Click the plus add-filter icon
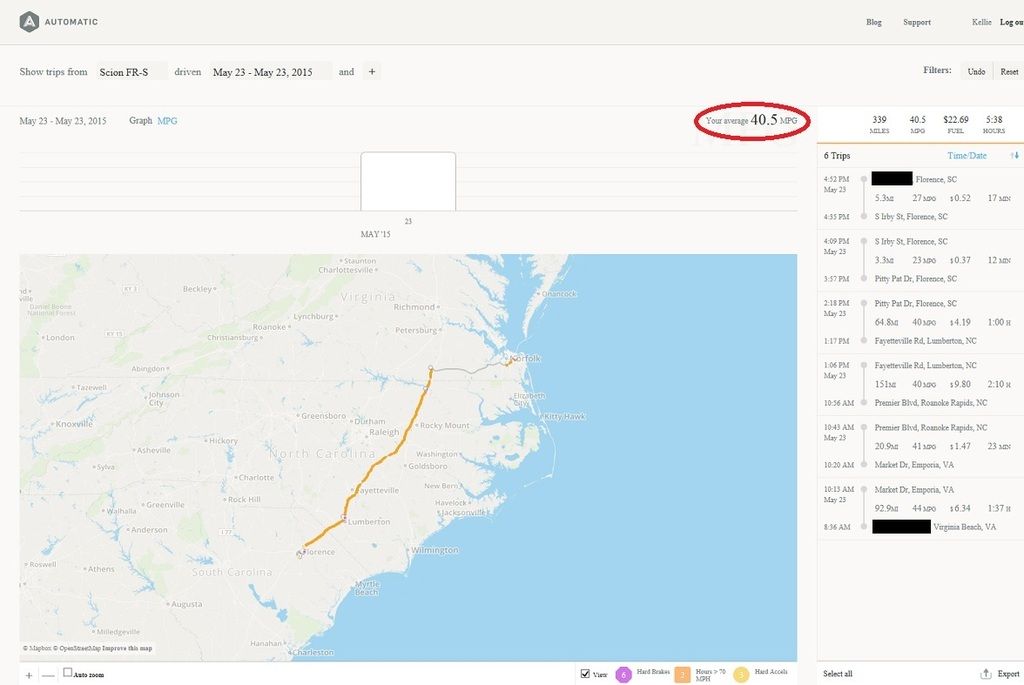The image size is (1024, 685). [x=371, y=72]
